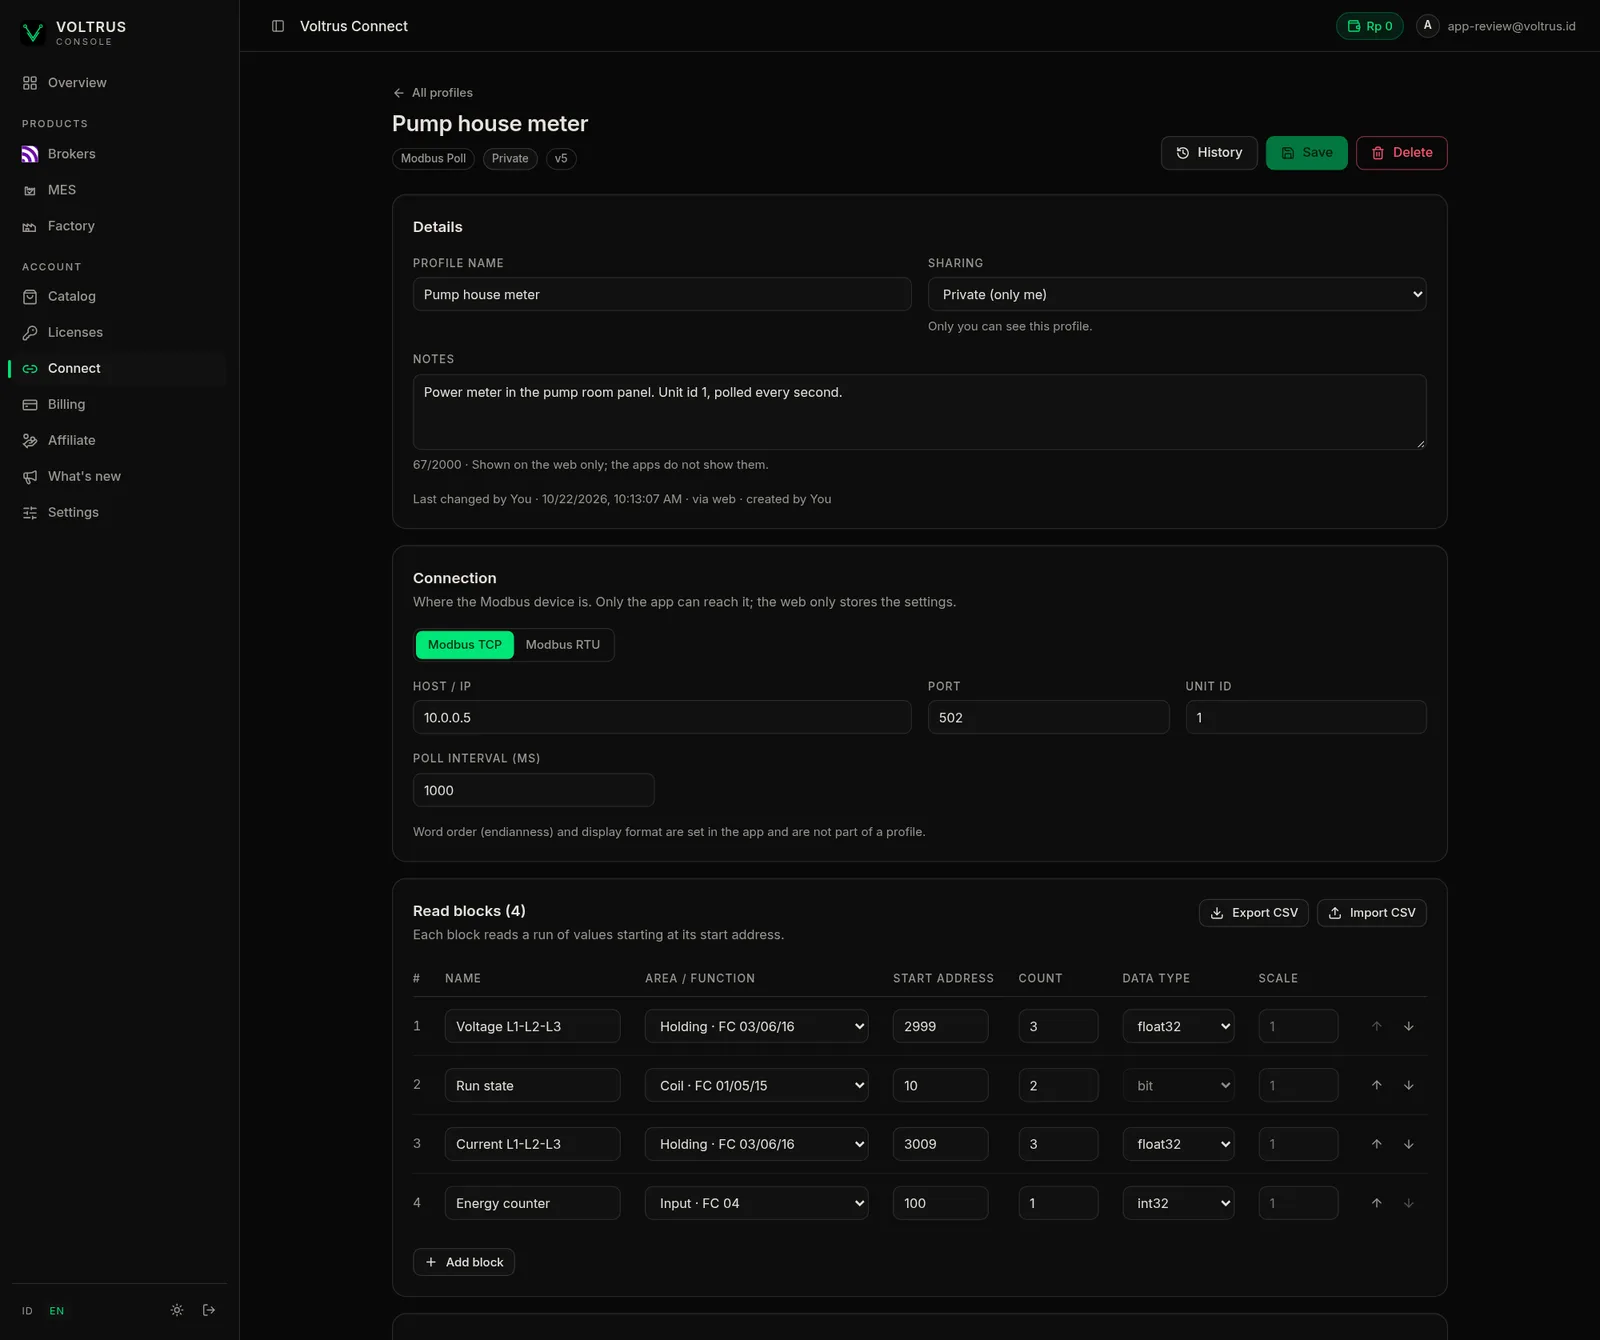Open the Sharing dropdown

(1177, 295)
